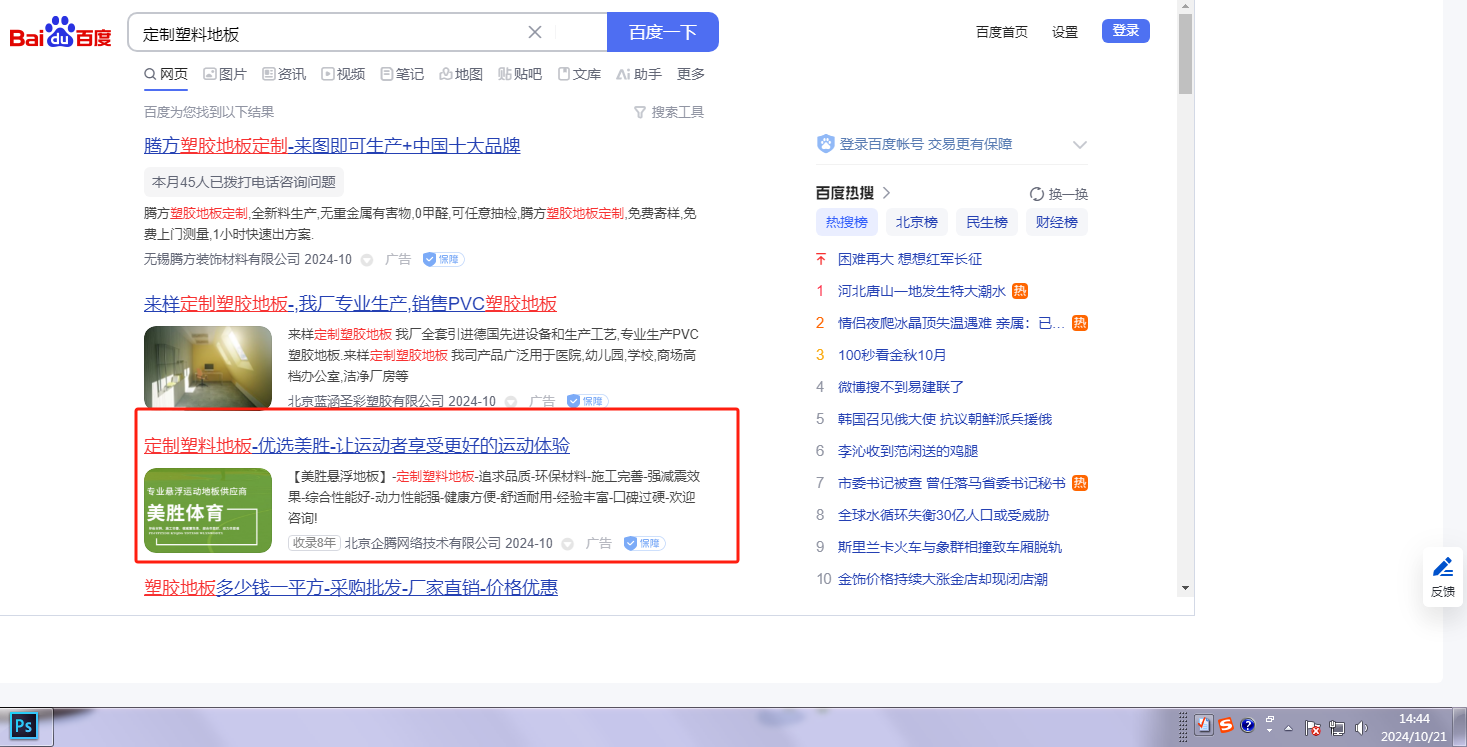Viewport: 1467px width, 747px height.
Task: Open Photoshop from the taskbar
Action: pyautogui.click(x=24, y=725)
